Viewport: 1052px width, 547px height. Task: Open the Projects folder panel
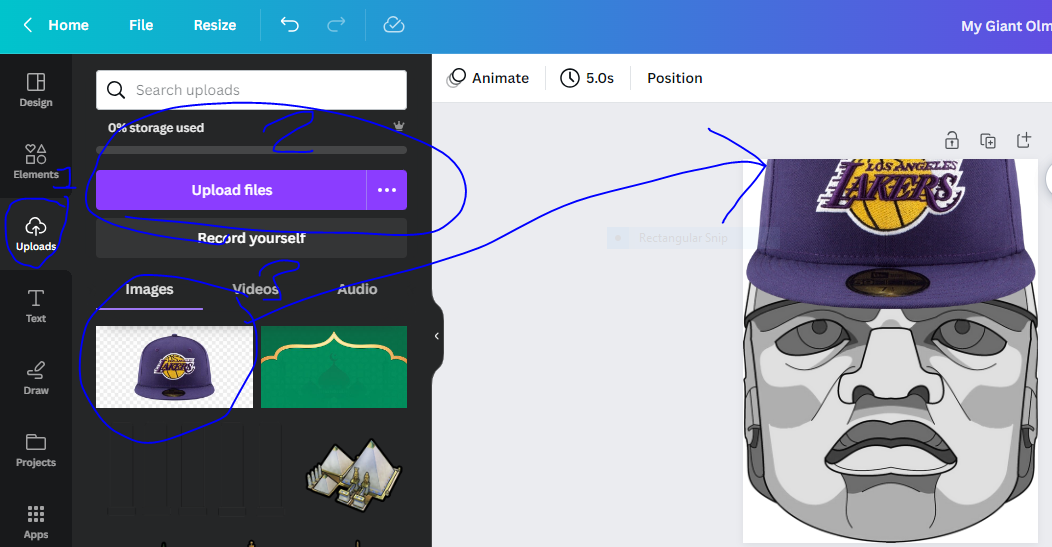tap(36, 449)
